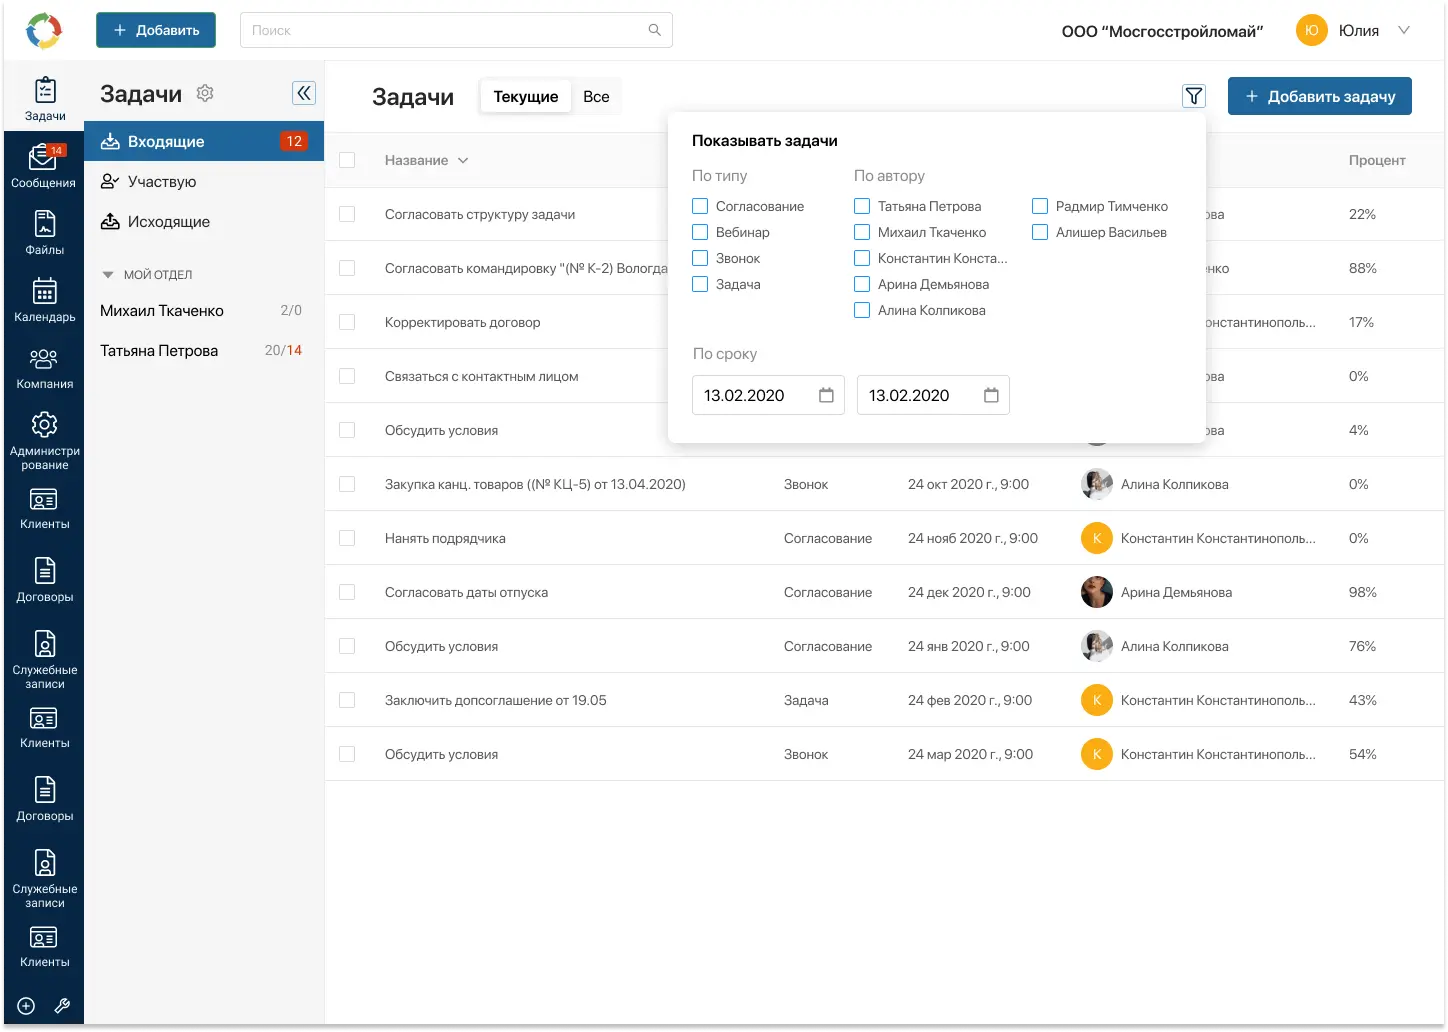Click Юлия's orange avatar

point(1312,30)
